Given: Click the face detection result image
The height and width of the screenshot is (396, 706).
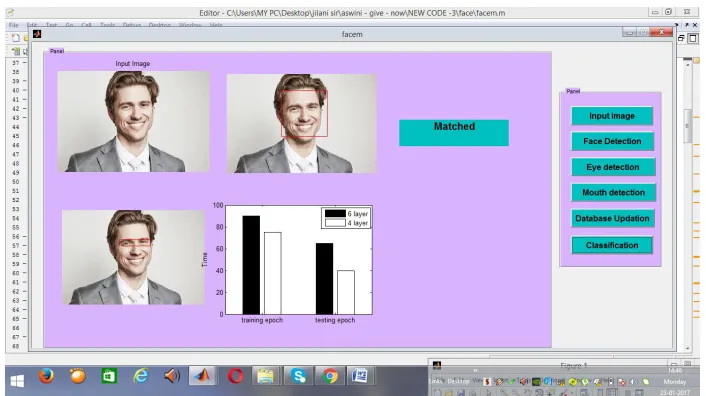Looking at the screenshot, I should point(302,124).
